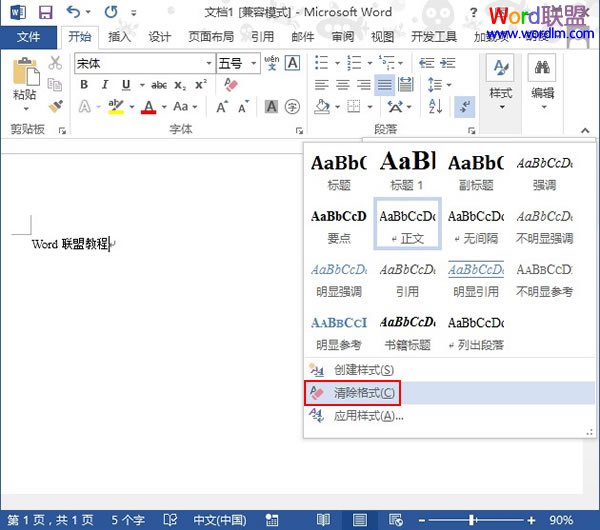Increase font size with the grow A icon

pyautogui.click(x=222, y=107)
